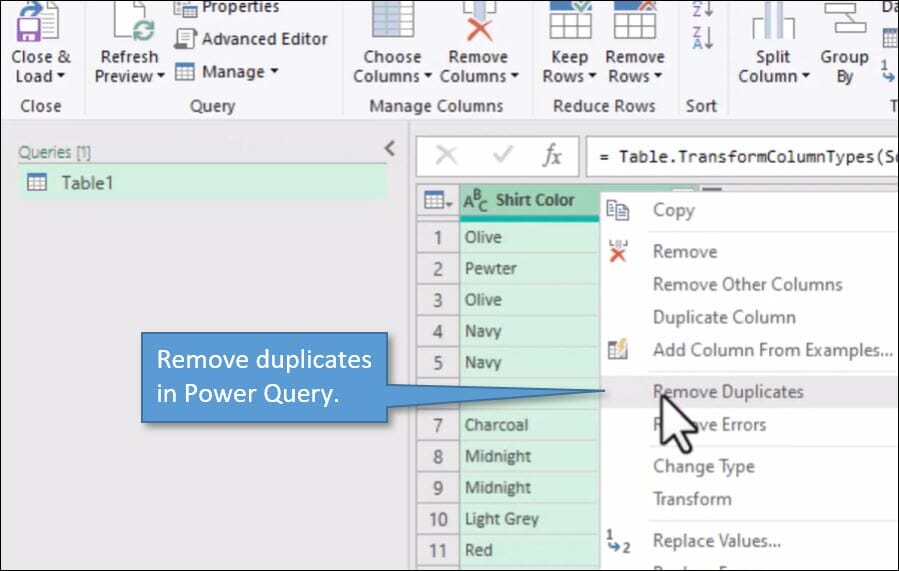This screenshot has height=571, width=899.
Task: Select Replace Values in the context menu
Action: [x=716, y=541]
